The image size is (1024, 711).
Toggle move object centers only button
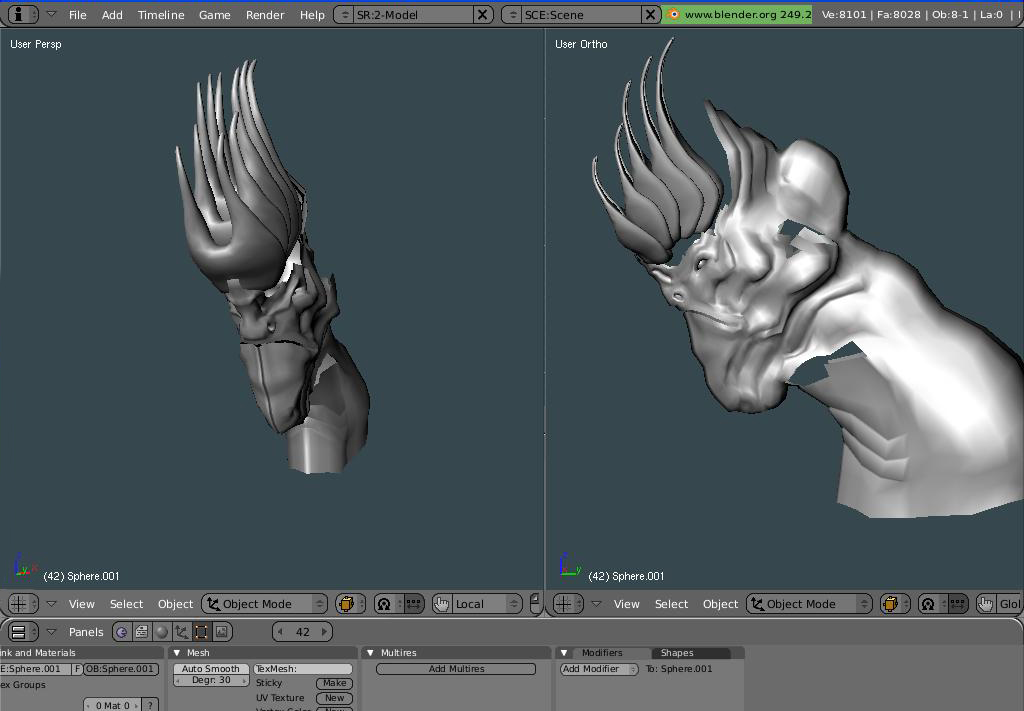[x=413, y=604]
